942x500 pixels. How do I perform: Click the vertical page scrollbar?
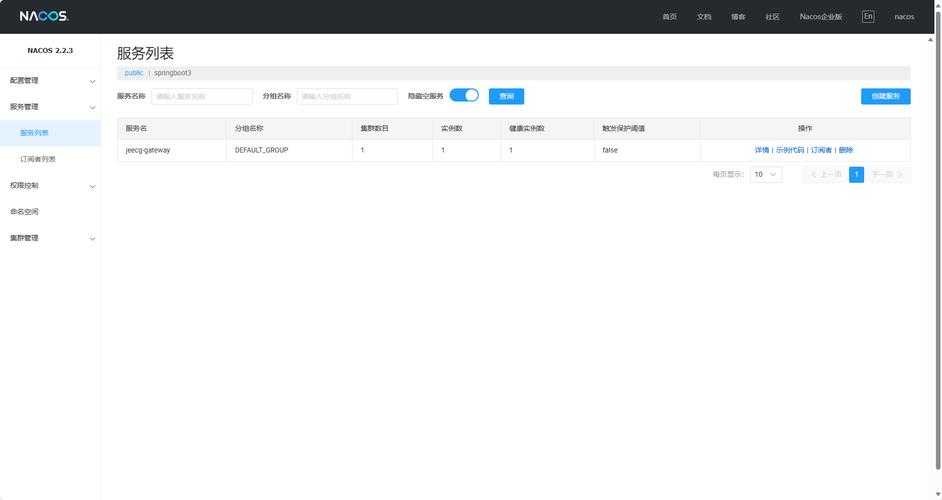pyautogui.click(x=938, y=240)
